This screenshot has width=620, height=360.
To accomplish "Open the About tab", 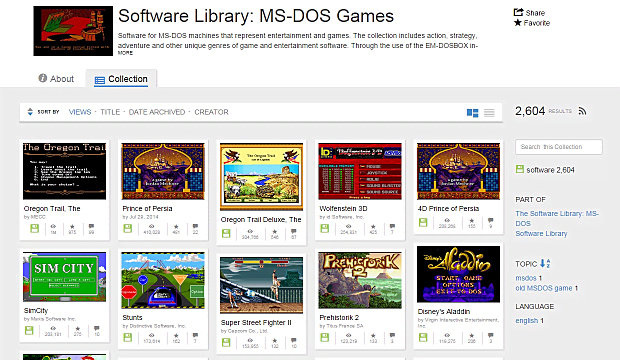I will click(x=57, y=79).
